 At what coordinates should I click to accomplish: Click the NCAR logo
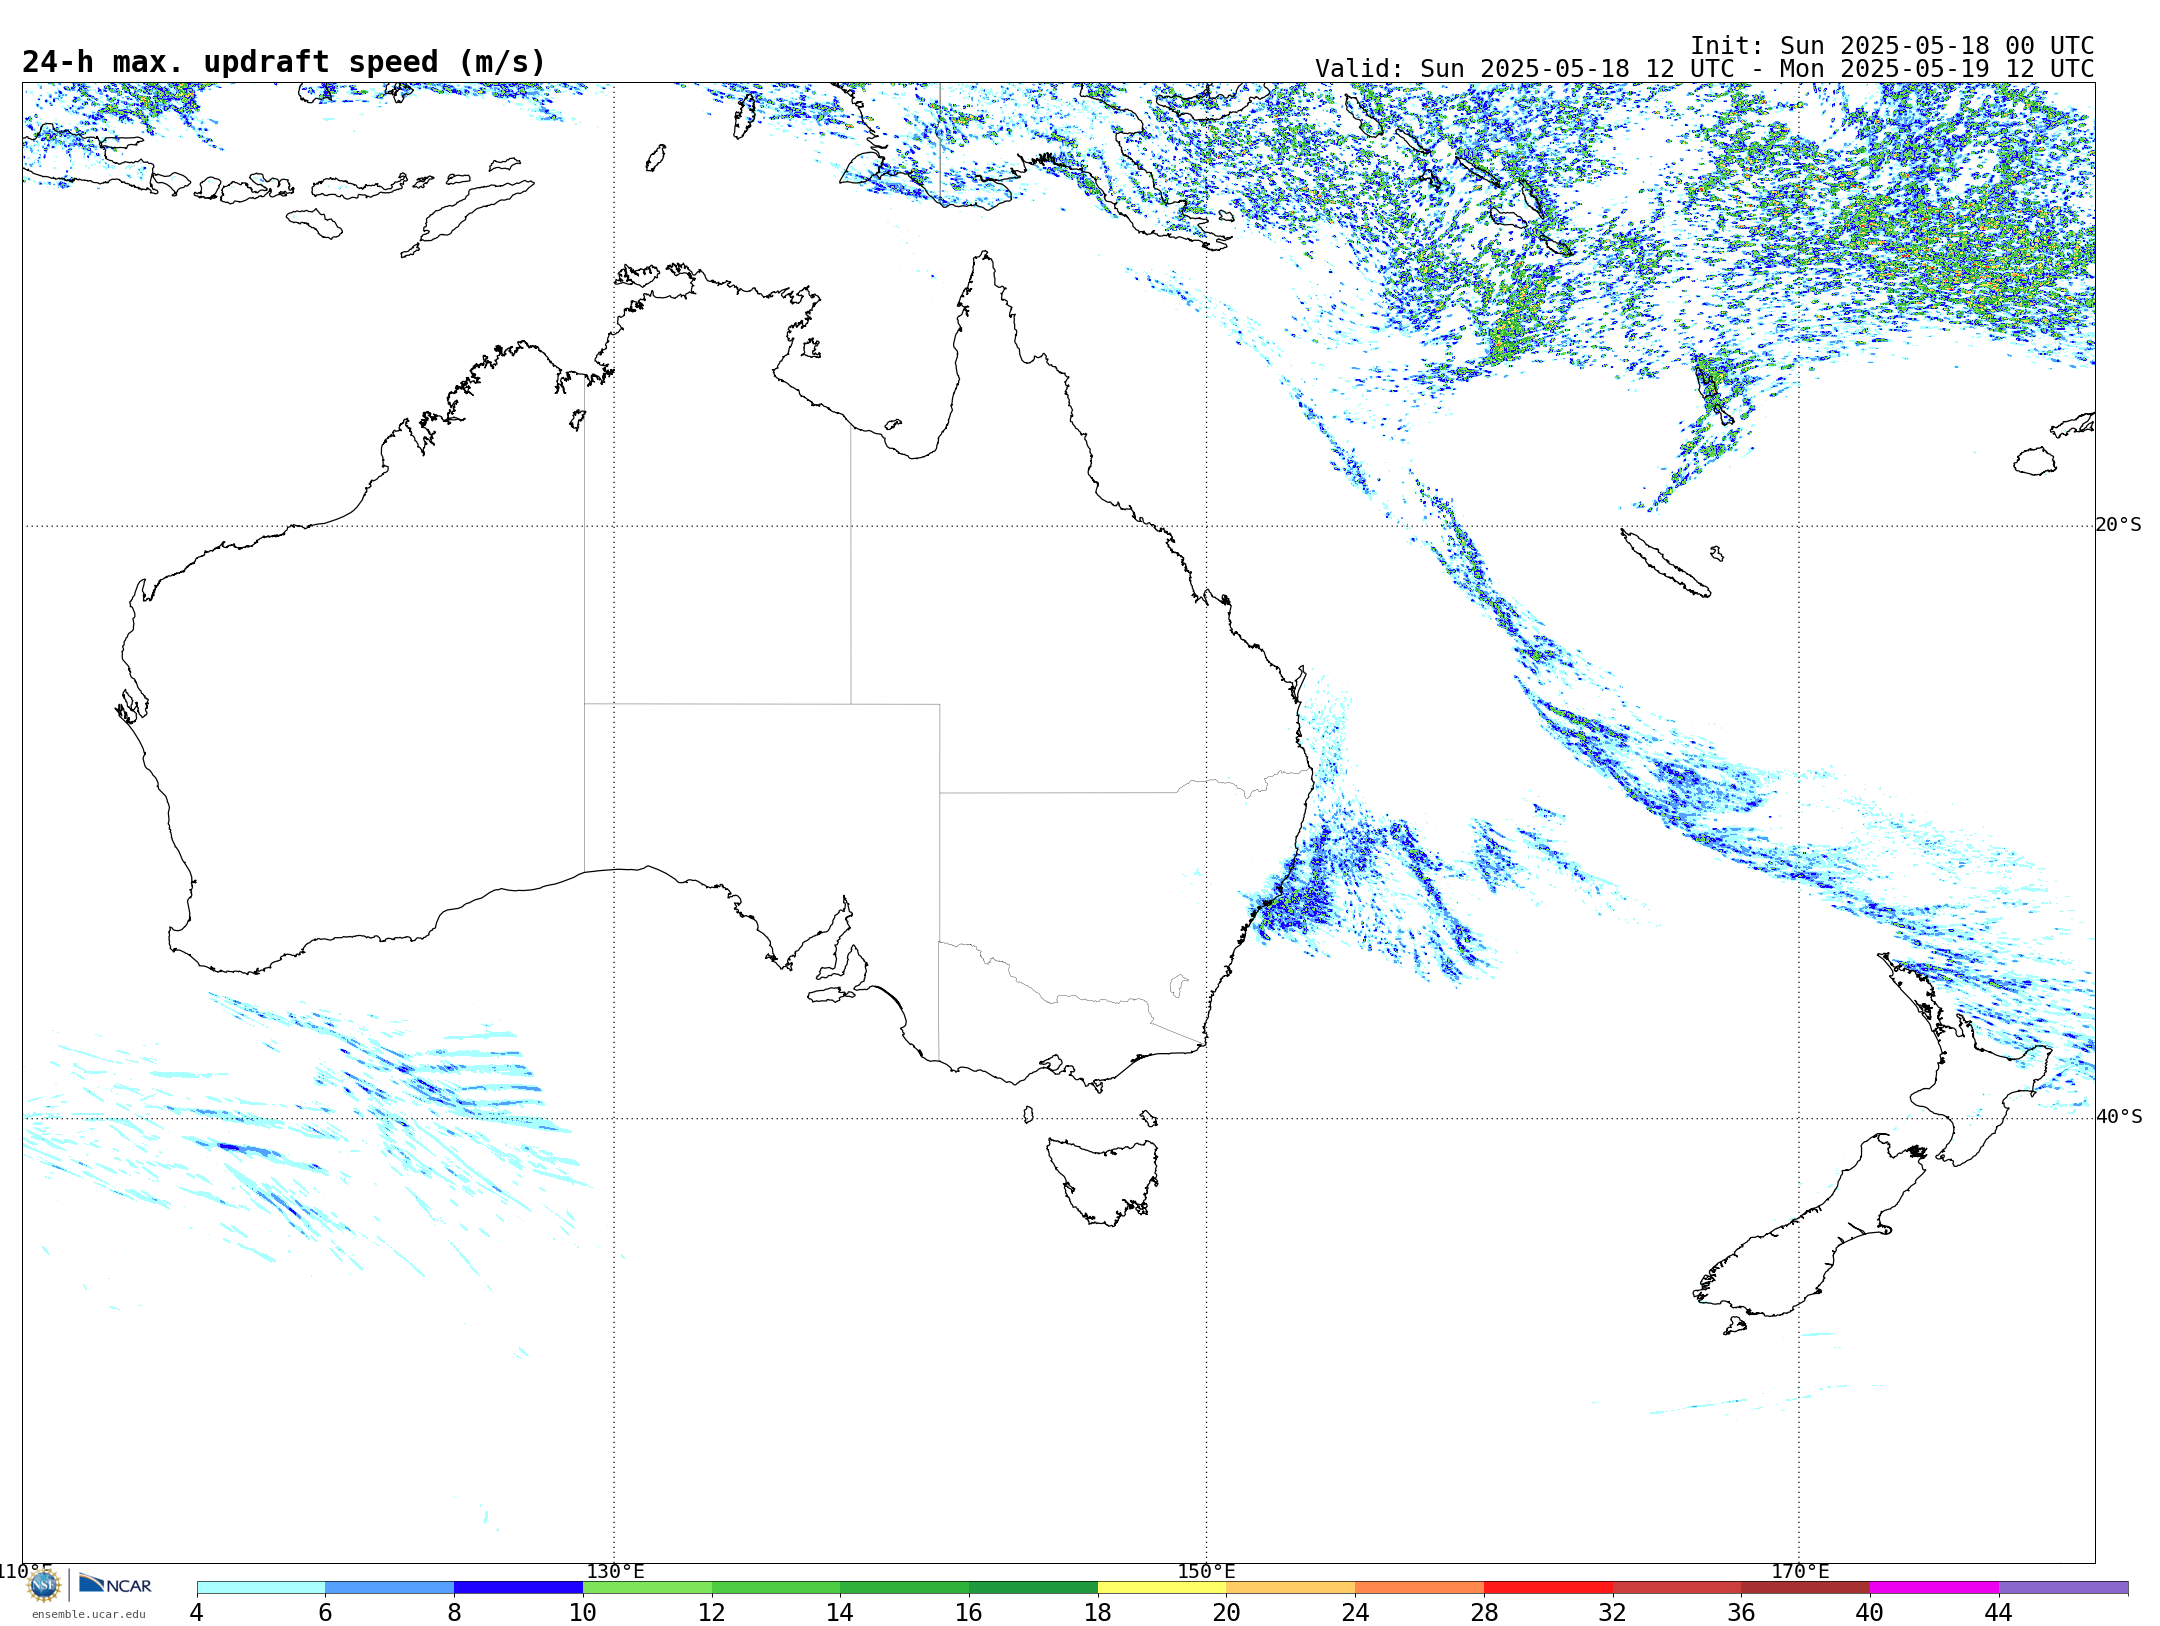[115, 1584]
